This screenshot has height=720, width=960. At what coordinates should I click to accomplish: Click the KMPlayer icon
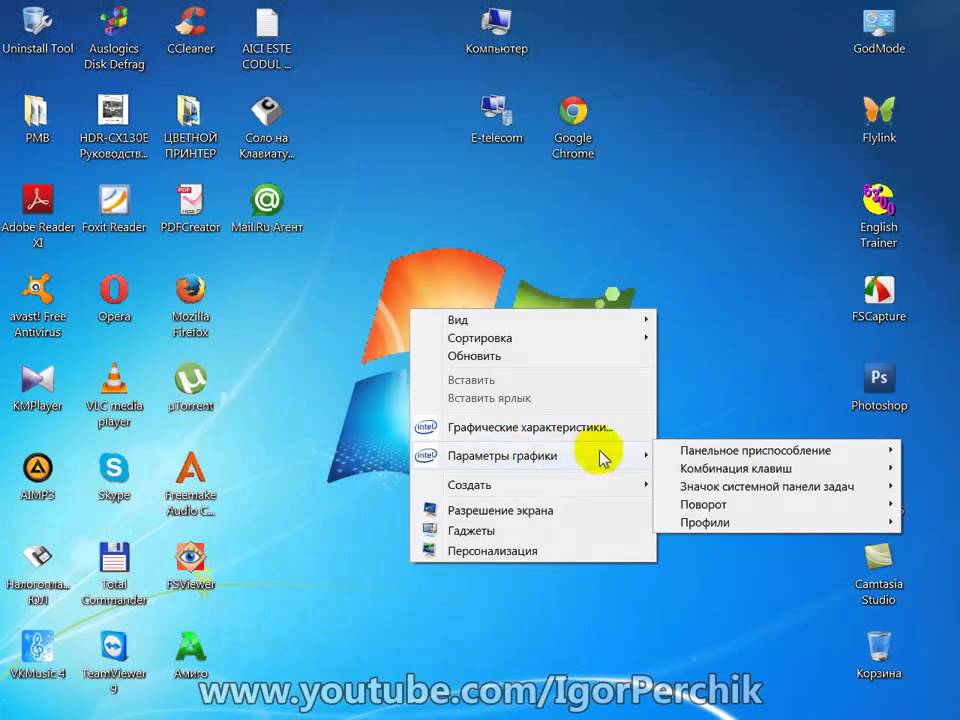coord(37,378)
